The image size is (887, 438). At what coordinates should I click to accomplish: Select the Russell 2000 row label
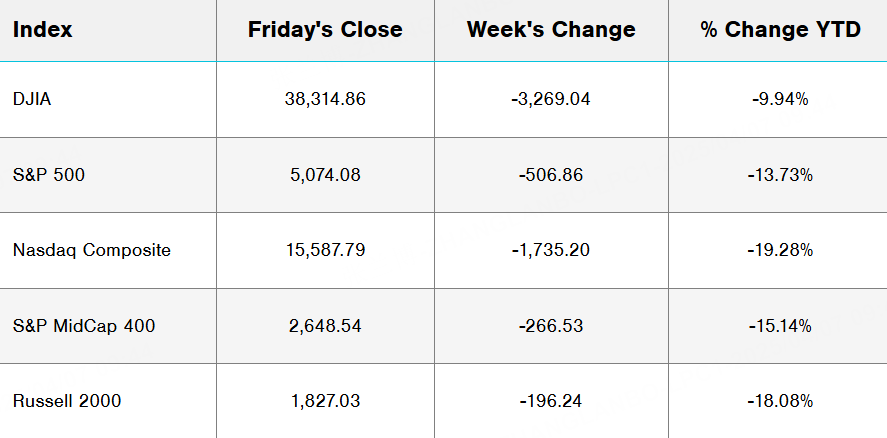[67, 401]
